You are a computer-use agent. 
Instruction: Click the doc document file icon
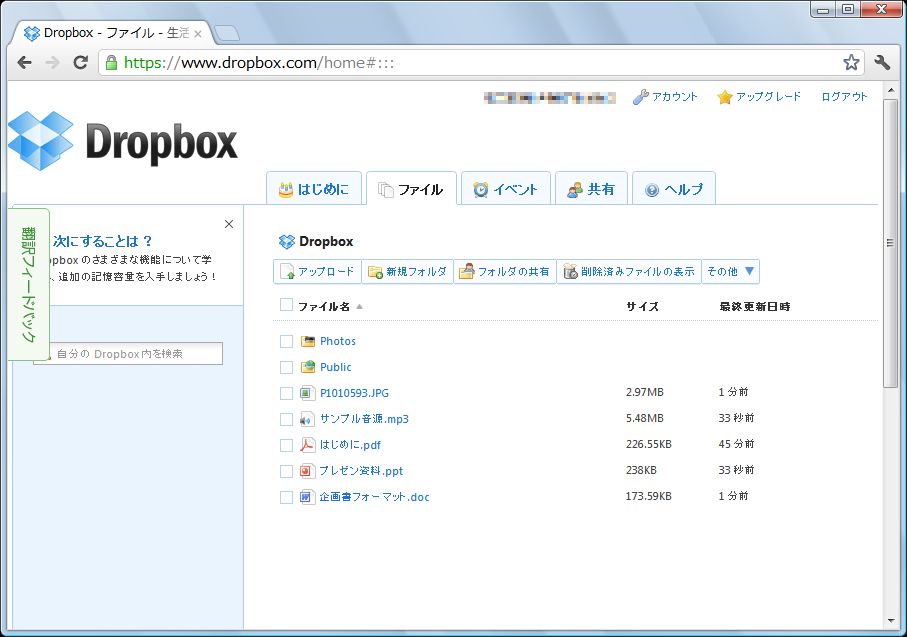(307, 496)
